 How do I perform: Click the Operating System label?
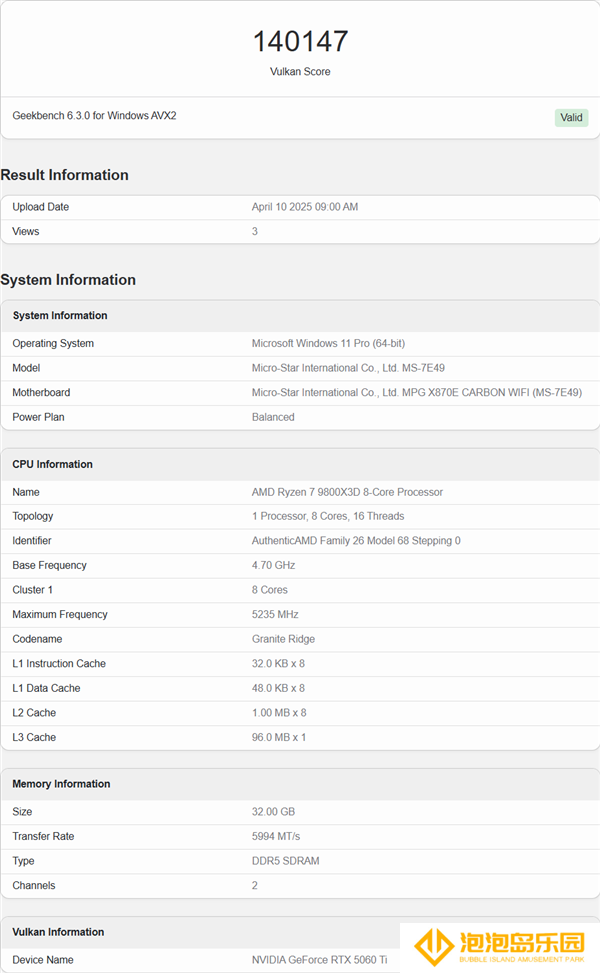tap(53, 343)
